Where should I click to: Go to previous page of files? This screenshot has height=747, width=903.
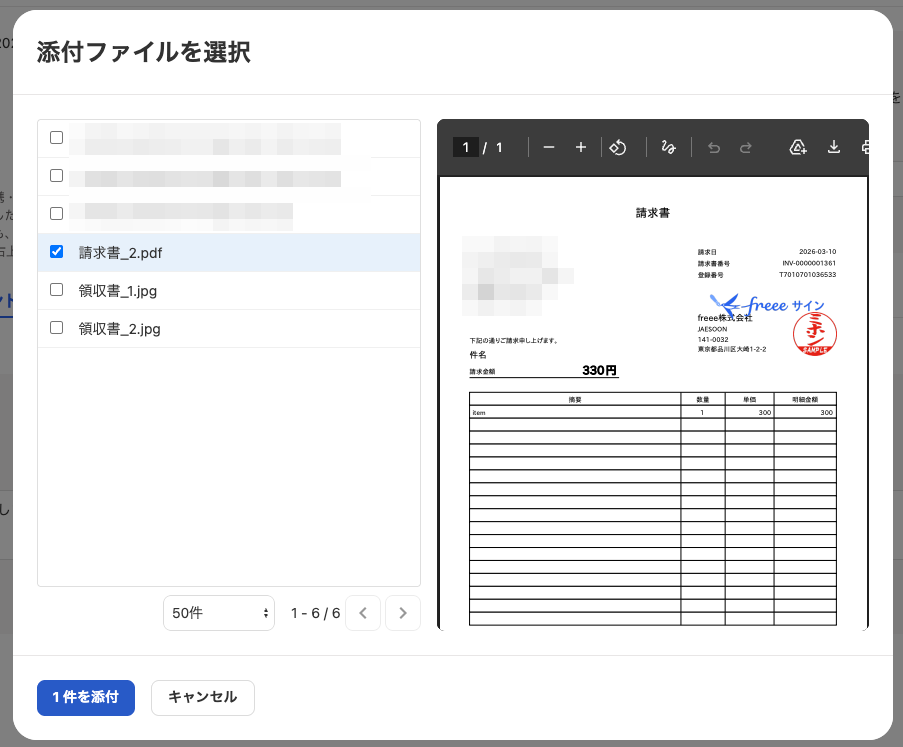coord(363,613)
